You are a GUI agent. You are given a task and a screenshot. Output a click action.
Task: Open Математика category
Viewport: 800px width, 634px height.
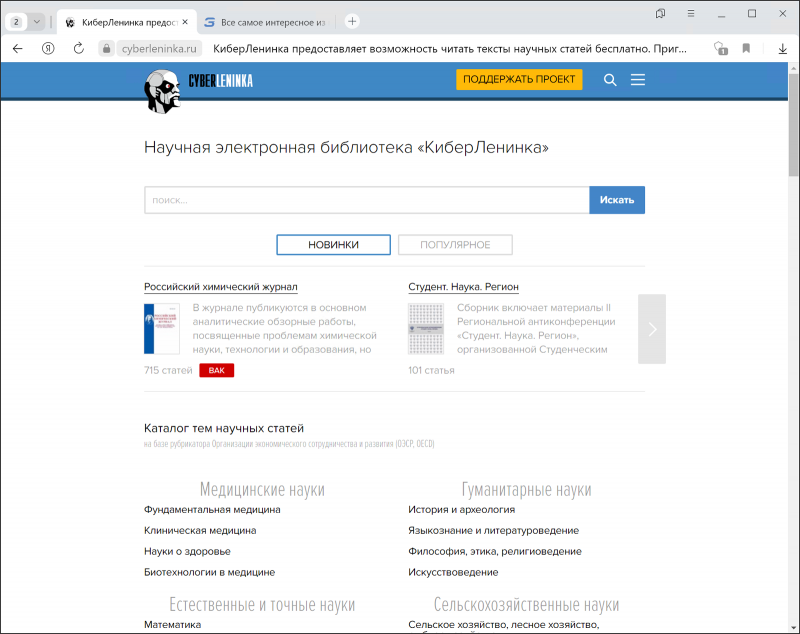click(172, 625)
